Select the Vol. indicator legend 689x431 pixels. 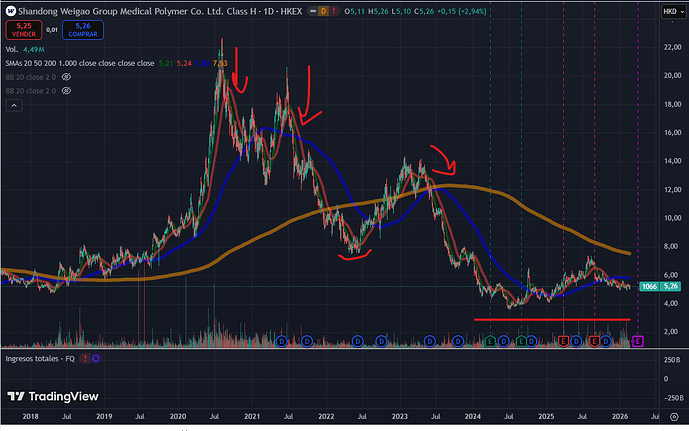(x=12, y=49)
